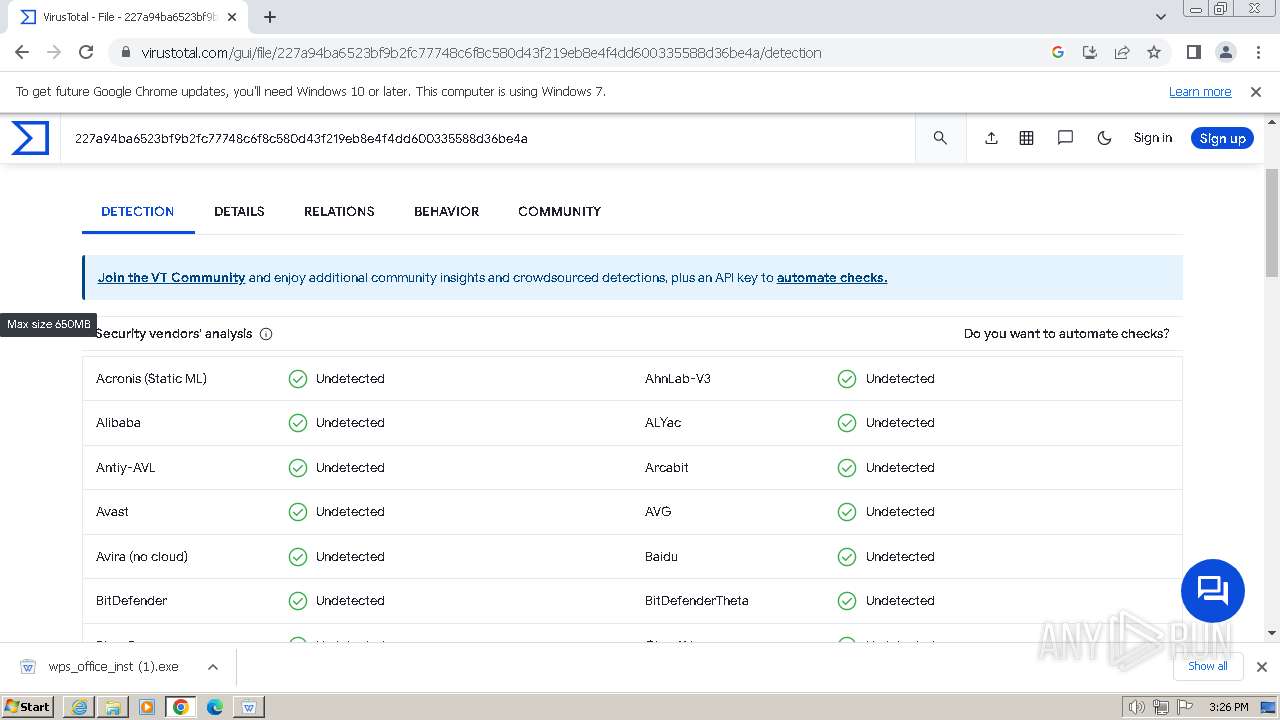
Task: Click the search magnifier icon
Action: point(940,138)
